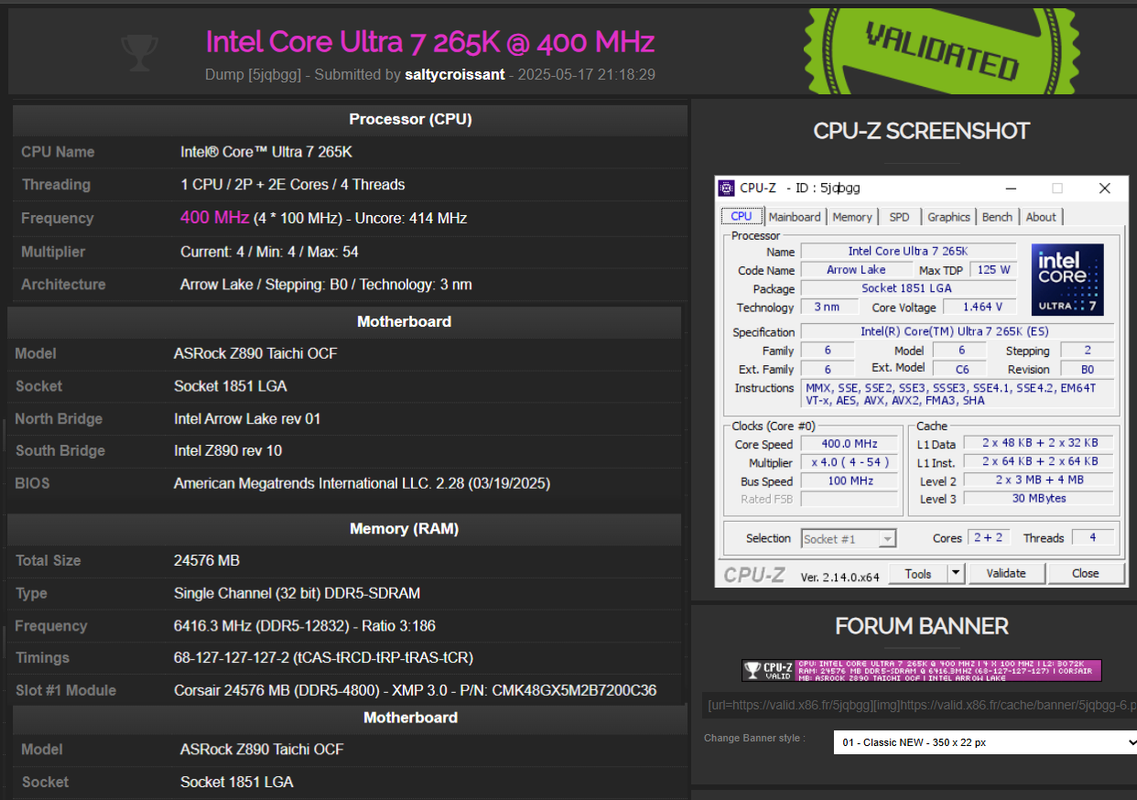Open the Change Banner style dropdown
This screenshot has height=800, width=1137.
[x=985, y=743]
